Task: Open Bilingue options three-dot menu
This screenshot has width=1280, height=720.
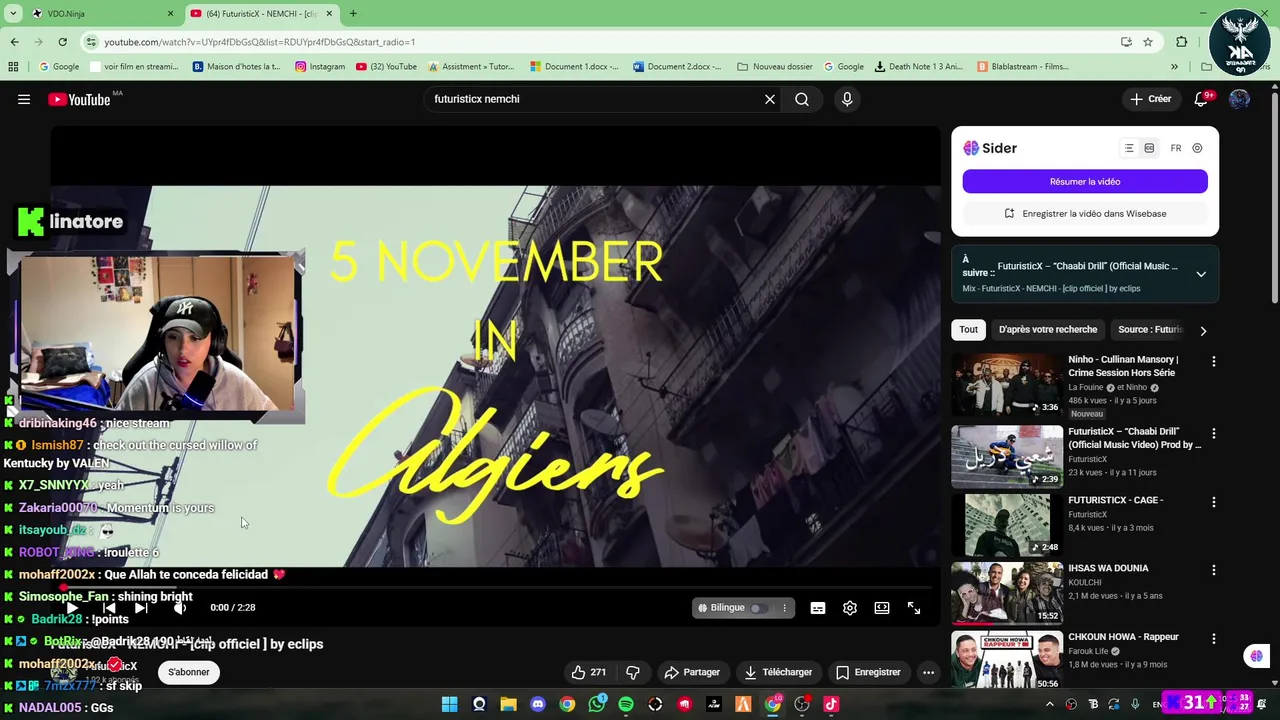Action: (x=785, y=608)
